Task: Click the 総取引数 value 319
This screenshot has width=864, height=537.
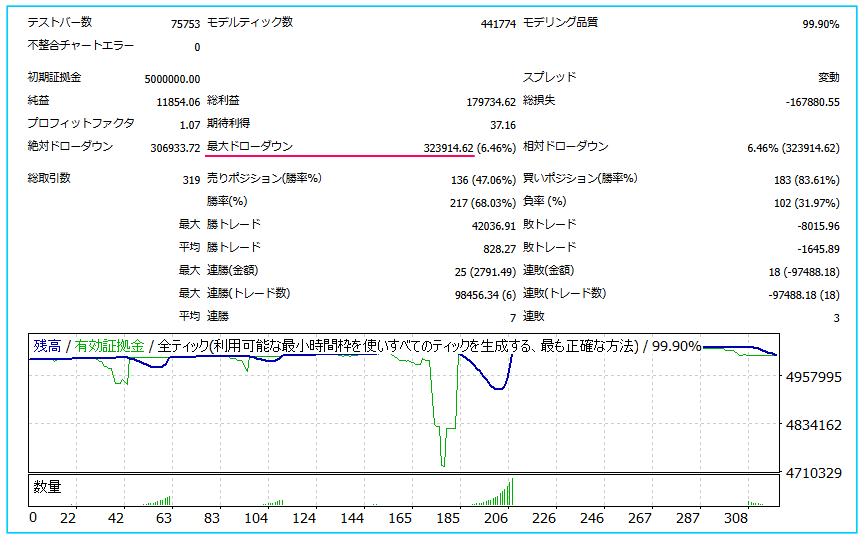Action: [x=191, y=181]
